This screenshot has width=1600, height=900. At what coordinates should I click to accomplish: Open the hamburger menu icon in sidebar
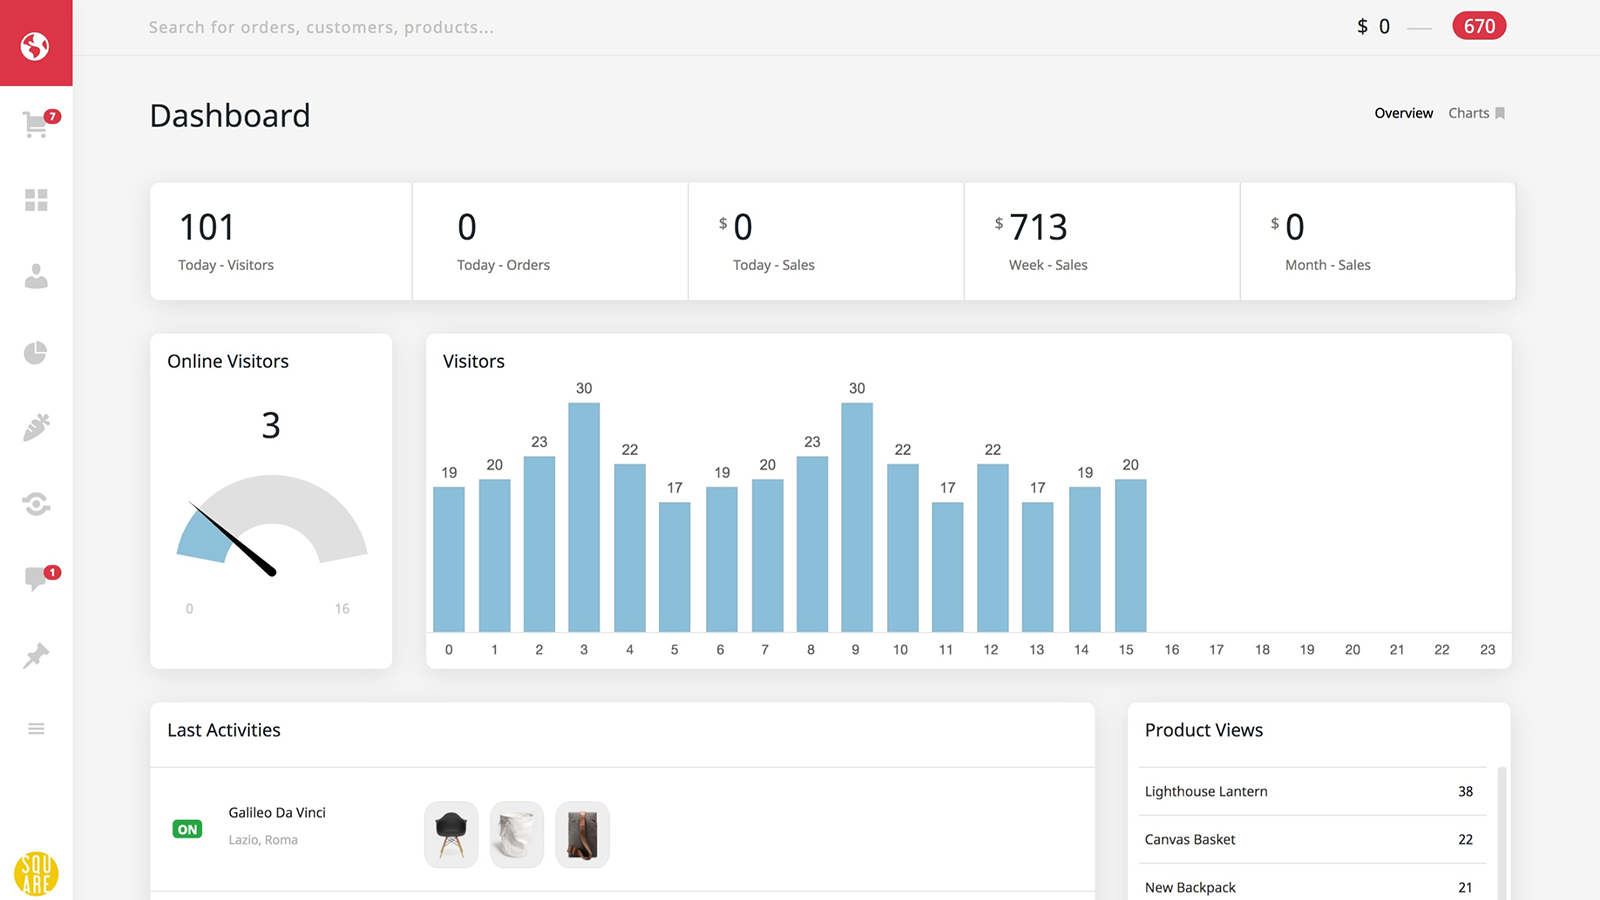pos(36,728)
